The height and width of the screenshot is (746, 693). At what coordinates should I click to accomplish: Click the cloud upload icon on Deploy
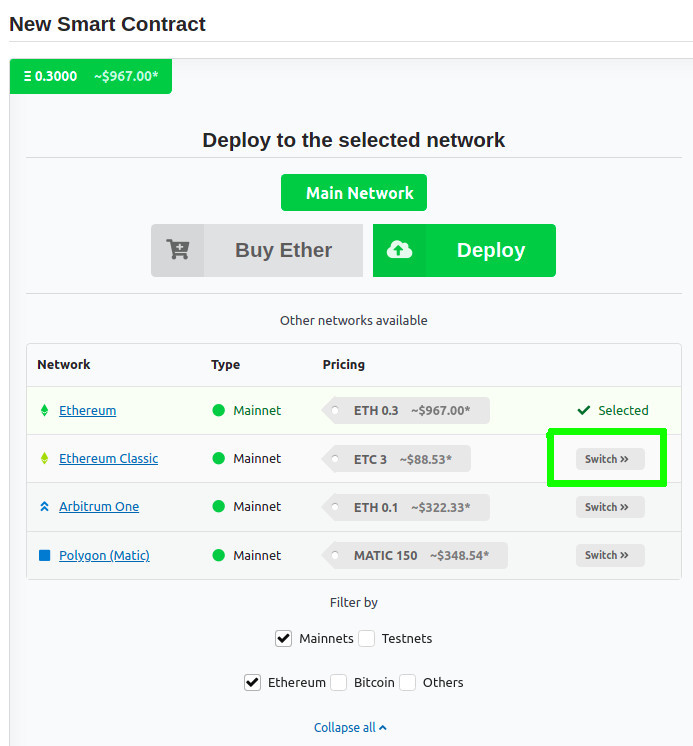click(x=399, y=250)
